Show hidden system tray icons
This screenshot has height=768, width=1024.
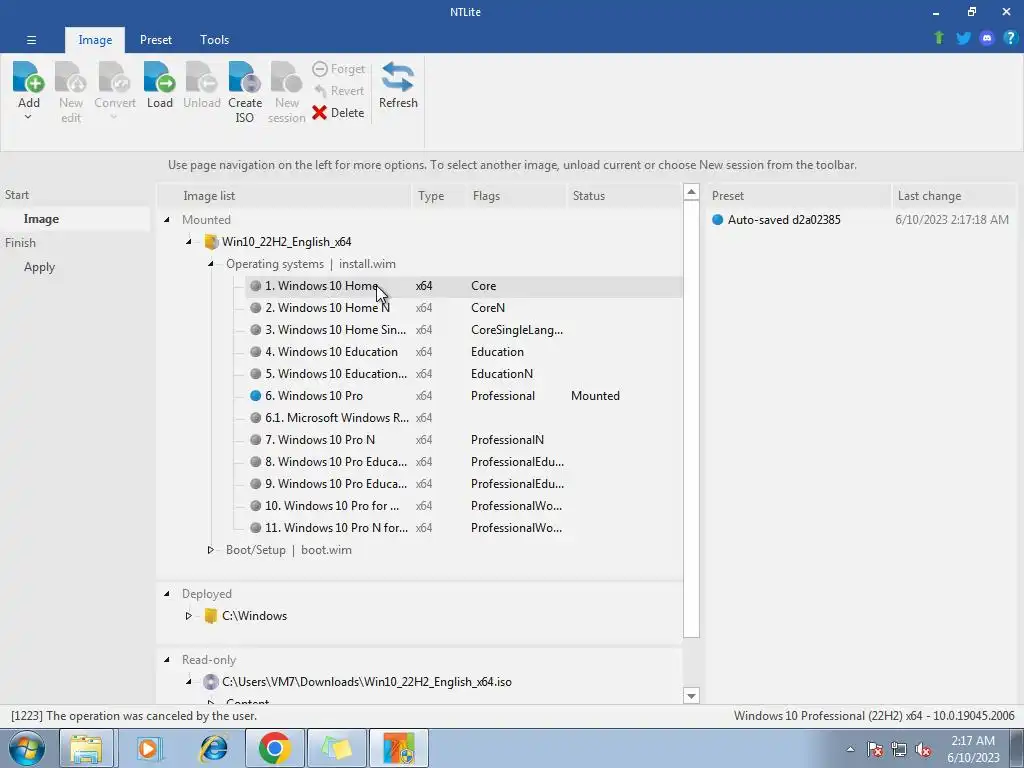[850, 749]
